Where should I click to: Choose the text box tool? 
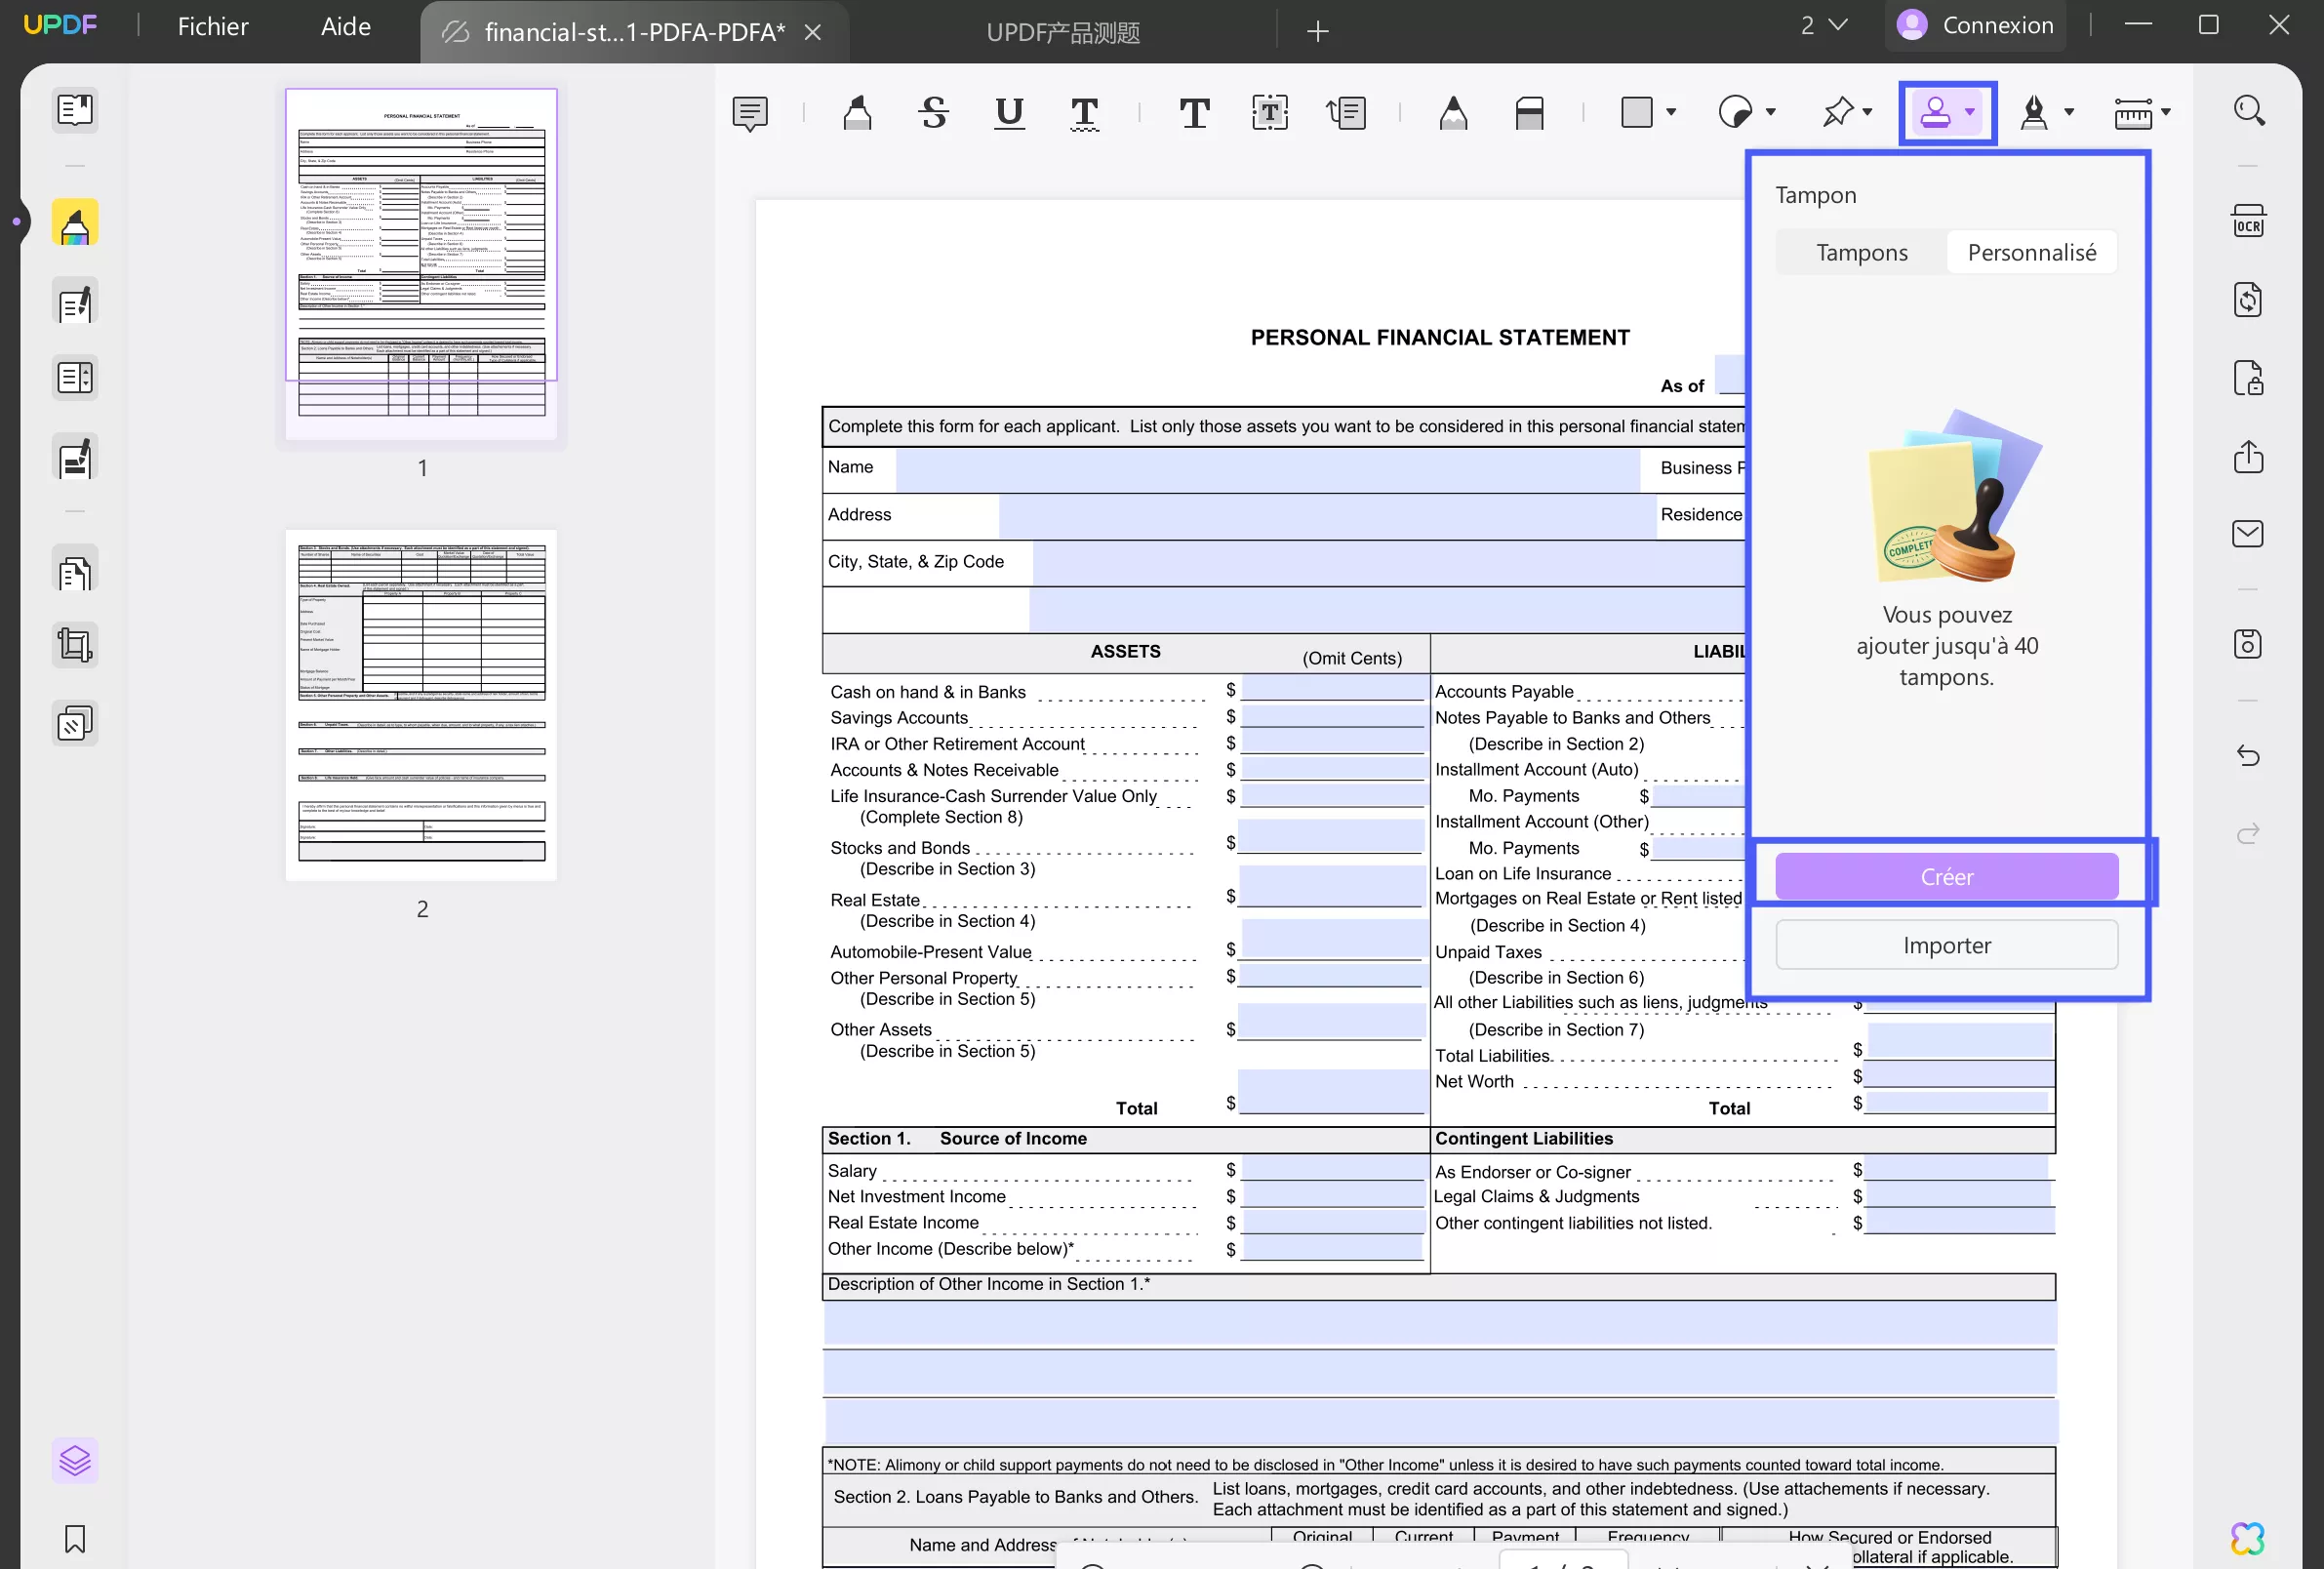(x=1269, y=112)
